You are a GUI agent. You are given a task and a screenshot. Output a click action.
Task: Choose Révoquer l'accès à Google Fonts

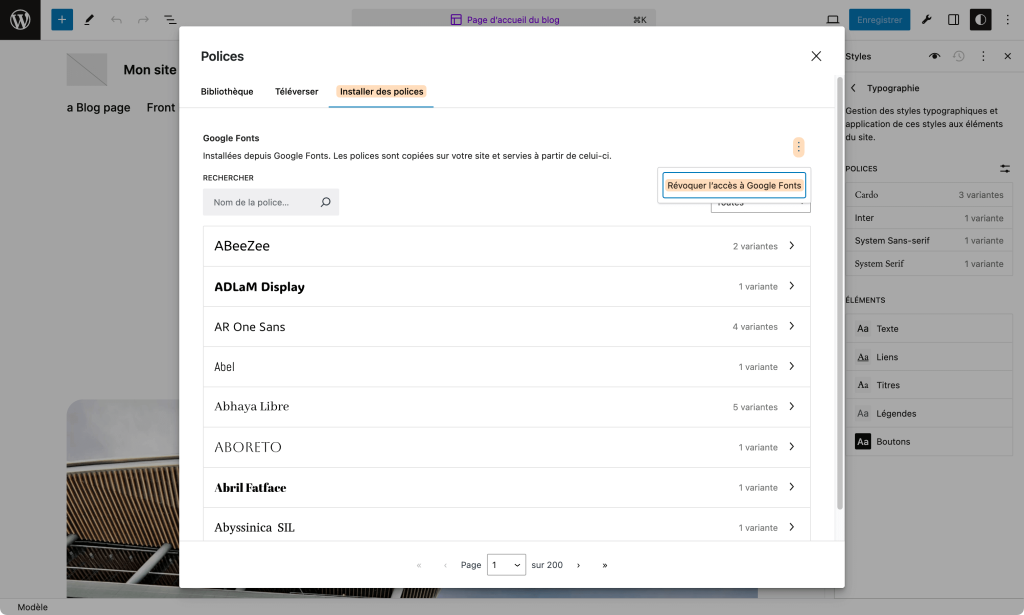pyautogui.click(x=734, y=185)
